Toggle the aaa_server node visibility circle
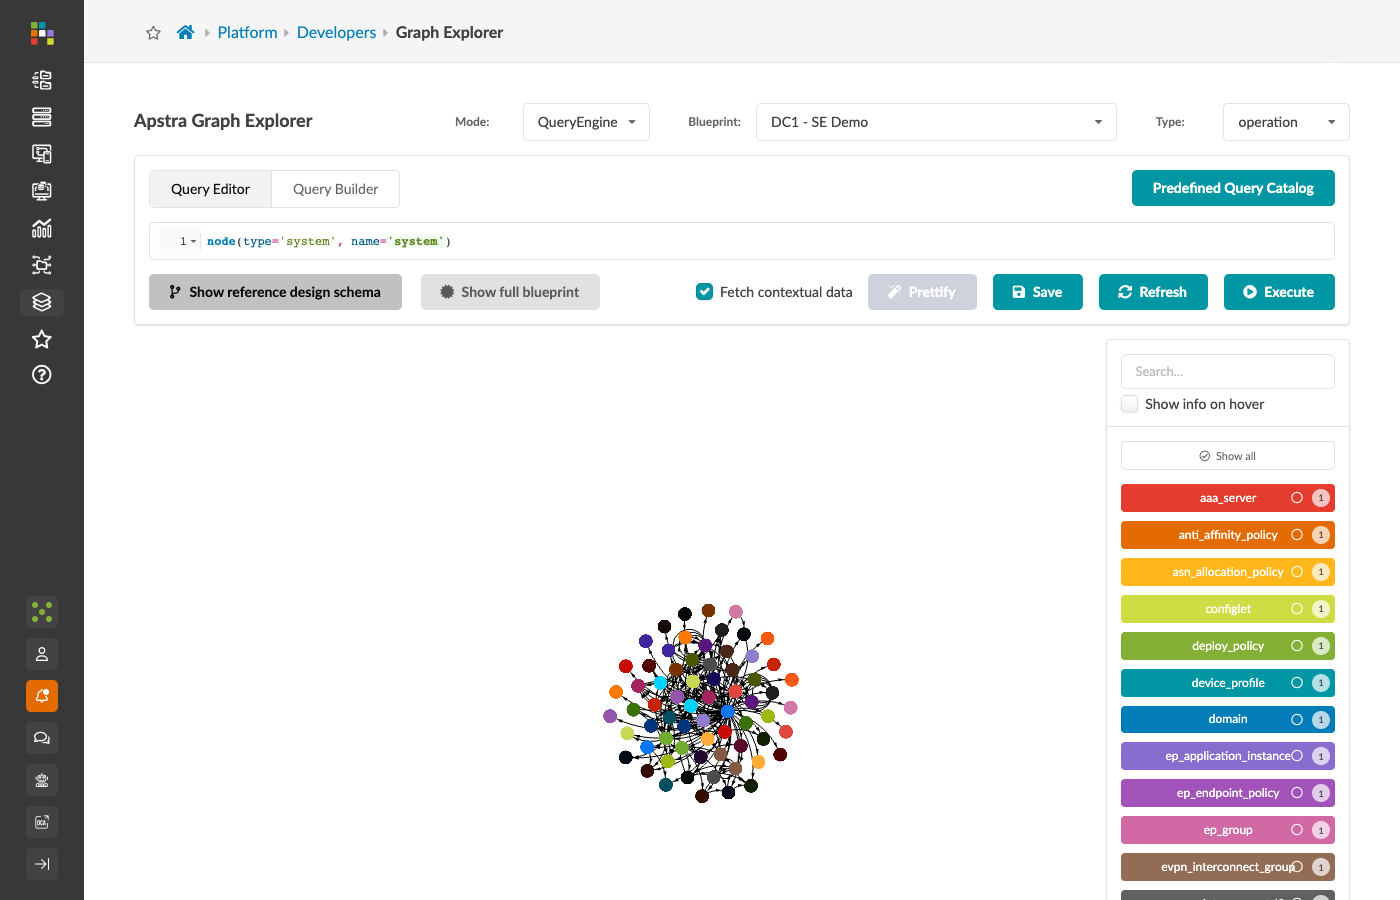The width and height of the screenshot is (1400, 900). coord(1297,498)
